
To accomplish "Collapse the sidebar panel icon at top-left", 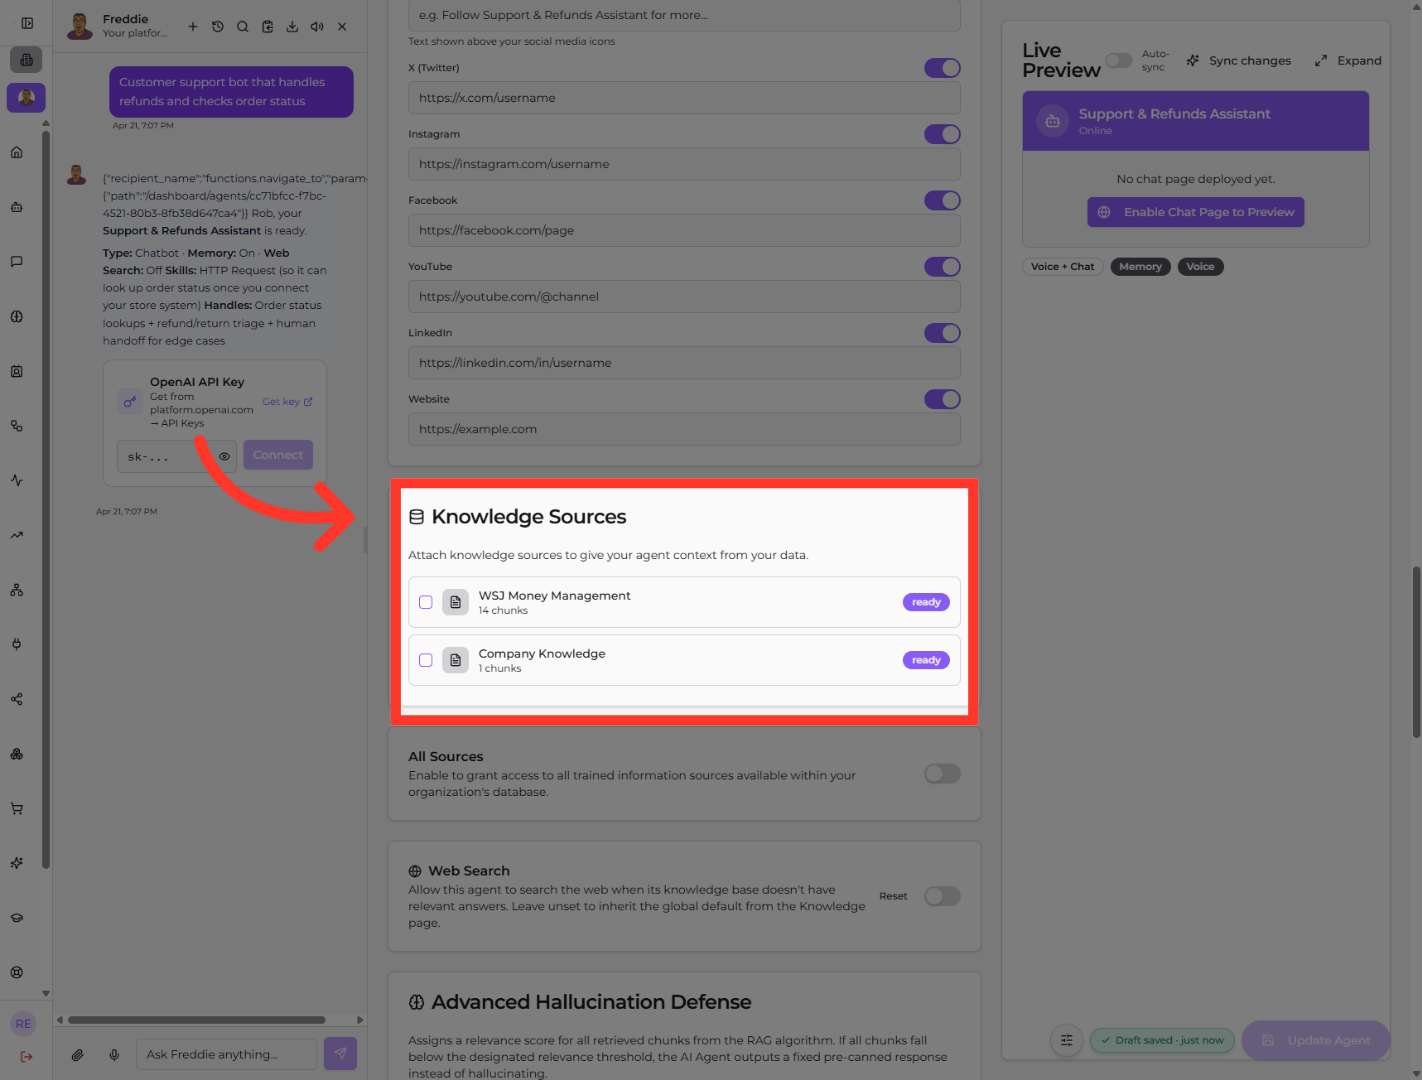I will coord(27,23).
